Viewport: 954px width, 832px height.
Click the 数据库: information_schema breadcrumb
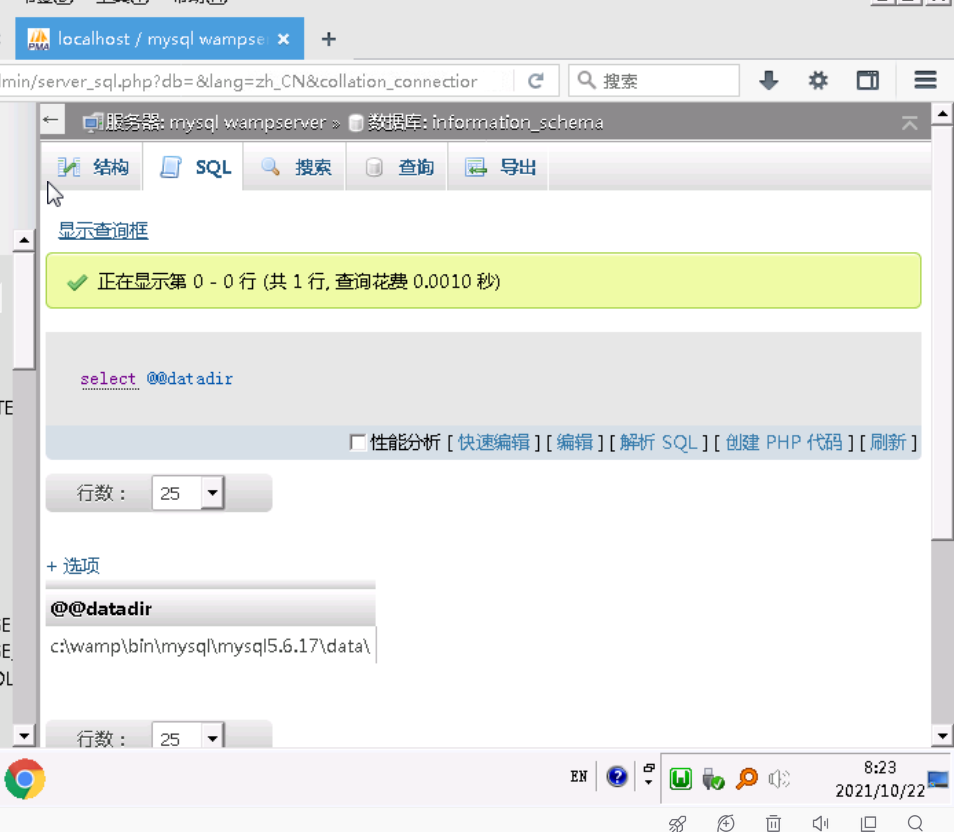[x=476, y=122]
